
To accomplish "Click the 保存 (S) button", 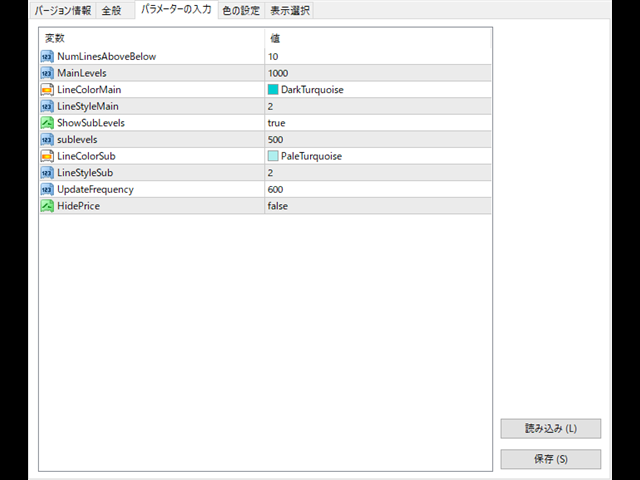I will 551,459.
